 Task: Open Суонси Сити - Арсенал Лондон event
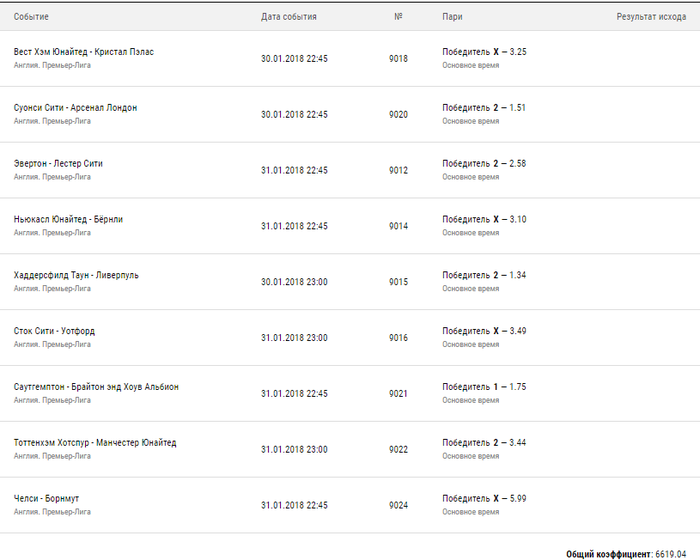point(75,108)
